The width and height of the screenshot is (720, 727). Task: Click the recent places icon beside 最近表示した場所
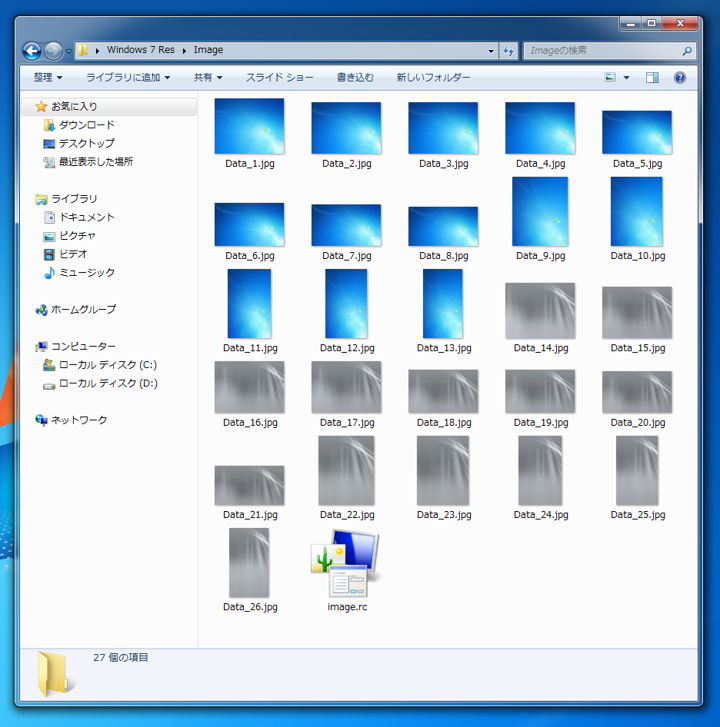(x=49, y=162)
